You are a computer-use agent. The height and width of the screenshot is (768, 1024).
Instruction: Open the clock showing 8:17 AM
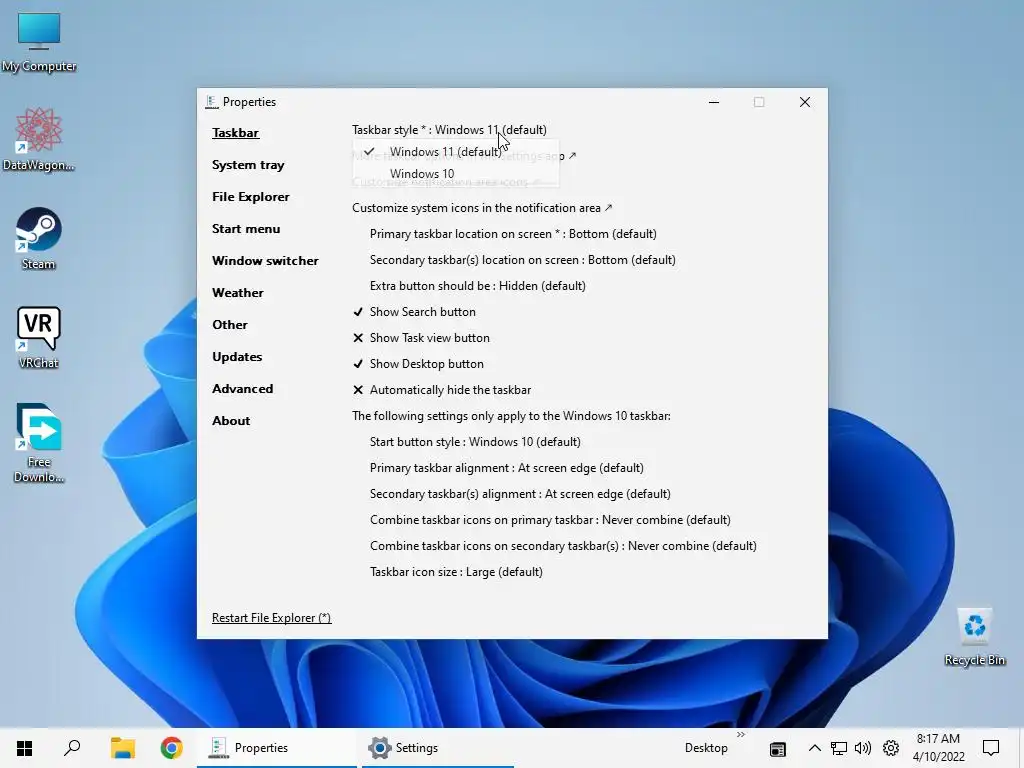click(x=938, y=748)
